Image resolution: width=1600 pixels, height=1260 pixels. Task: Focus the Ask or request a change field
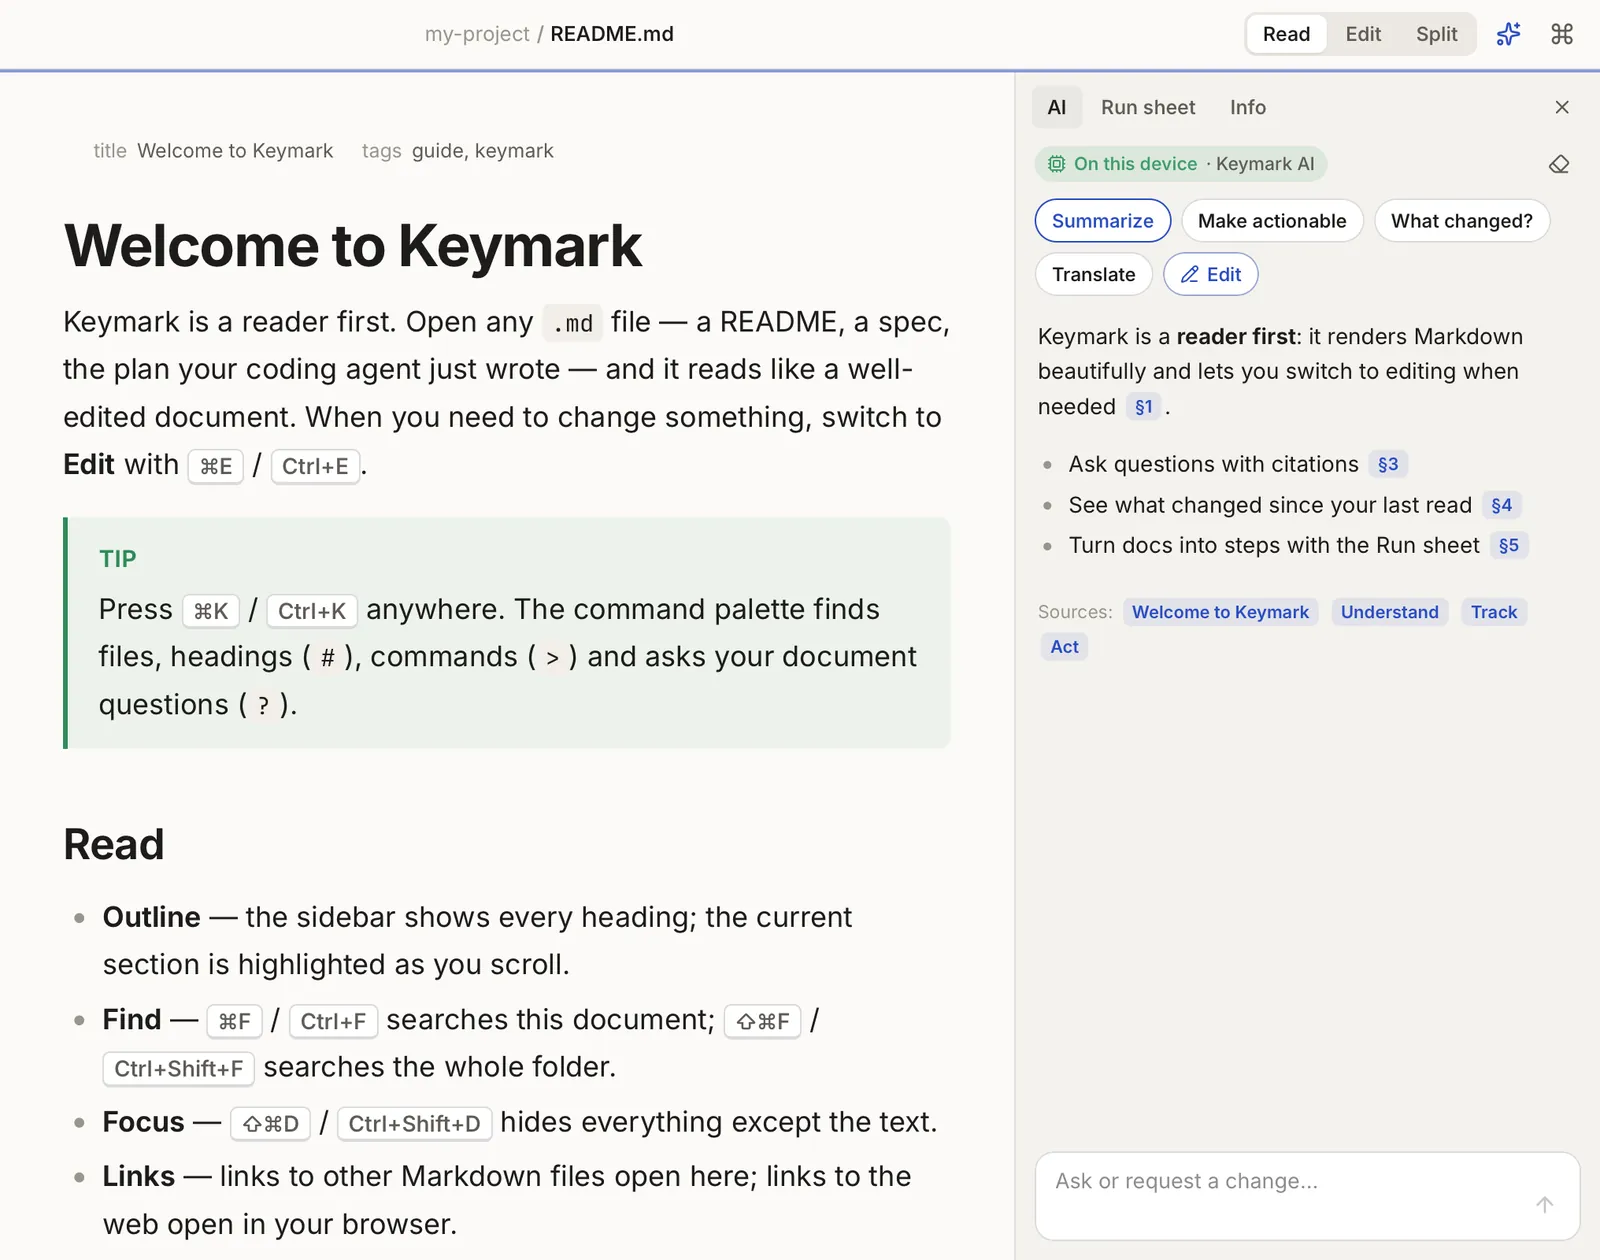(1307, 1196)
